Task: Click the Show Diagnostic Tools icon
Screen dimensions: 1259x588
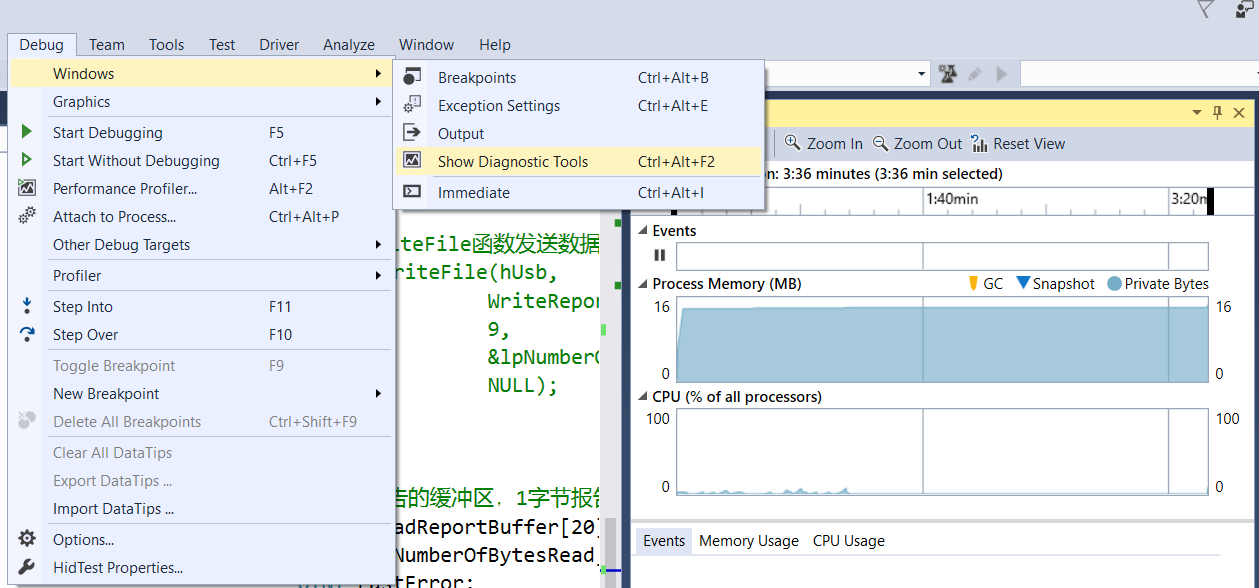Action: coord(412,161)
